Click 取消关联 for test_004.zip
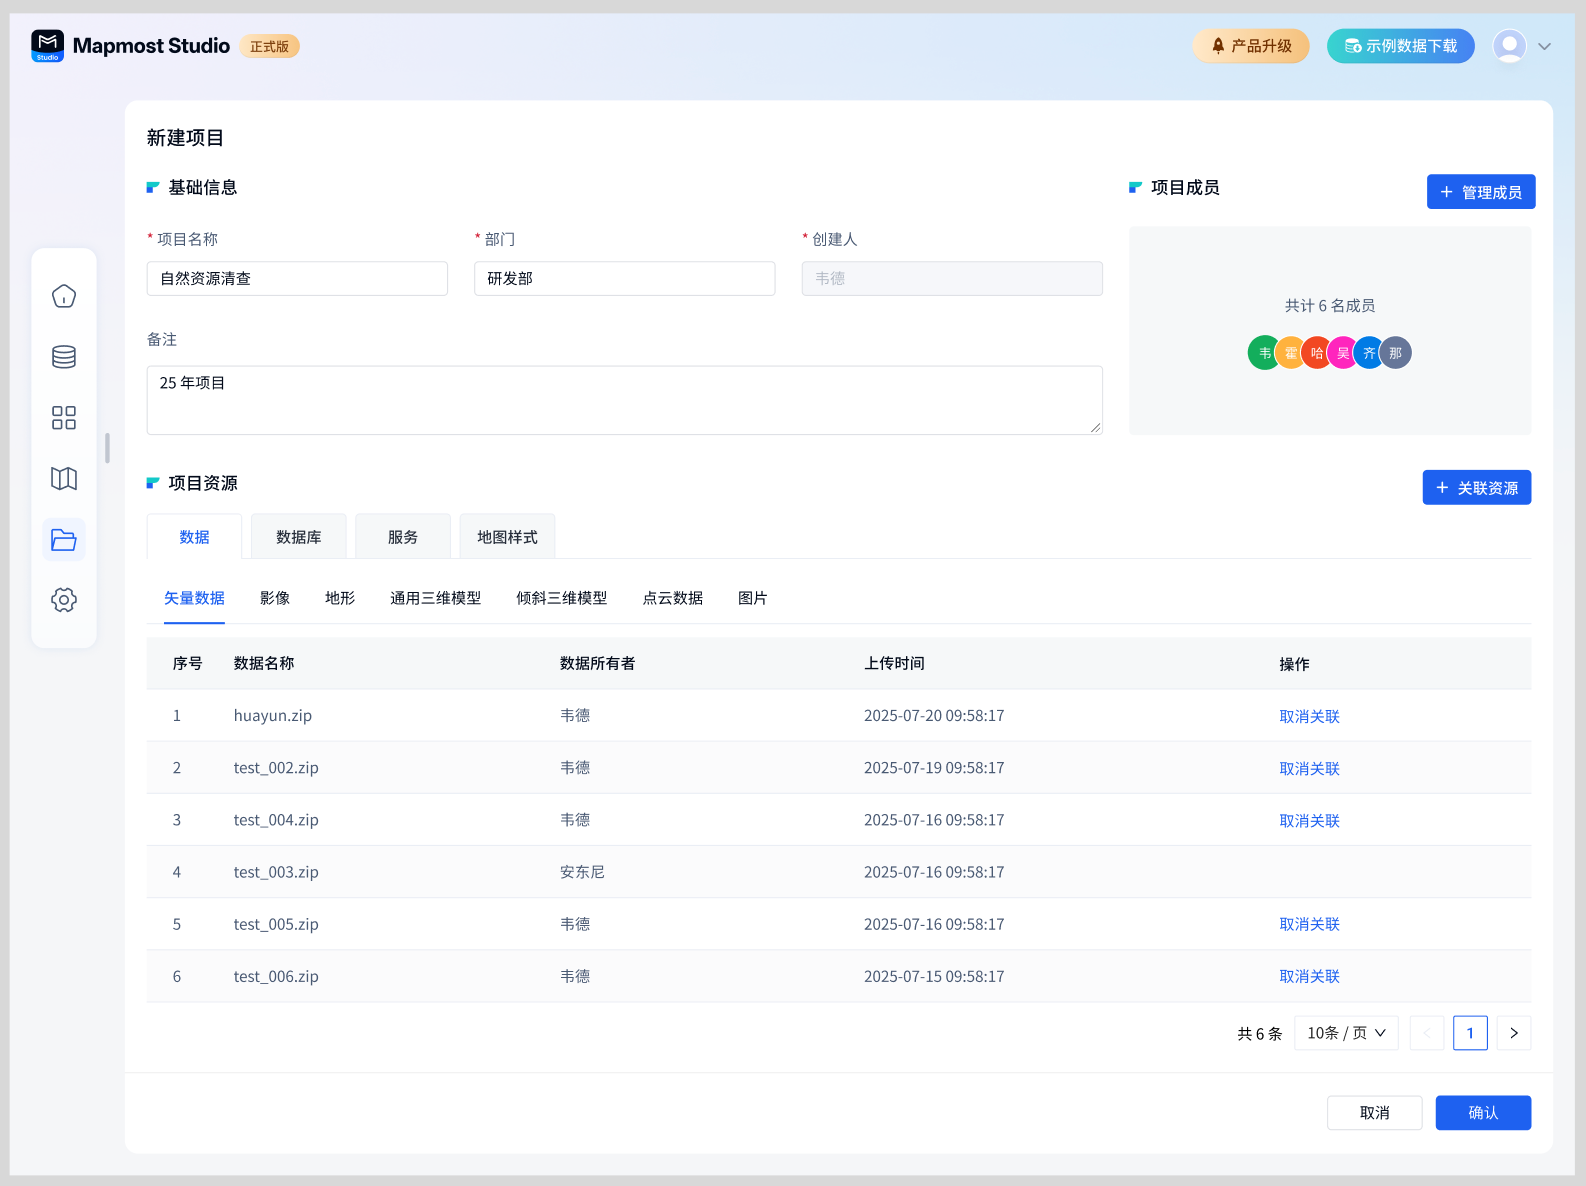The image size is (1586, 1186). click(1309, 820)
